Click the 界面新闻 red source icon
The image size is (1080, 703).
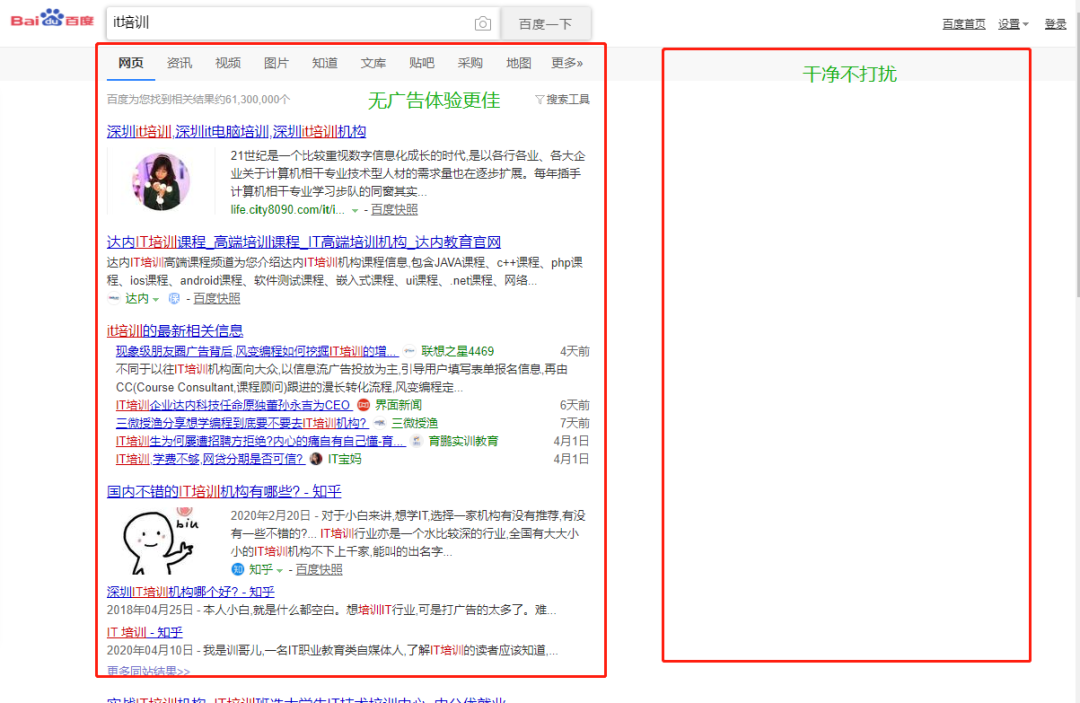click(364, 405)
